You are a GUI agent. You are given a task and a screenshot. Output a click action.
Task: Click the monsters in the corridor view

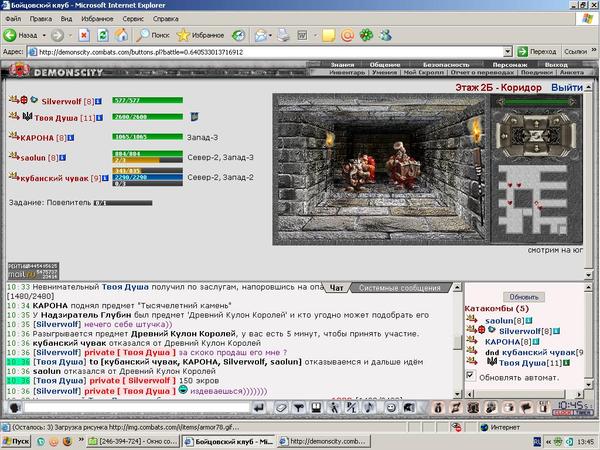click(x=381, y=167)
